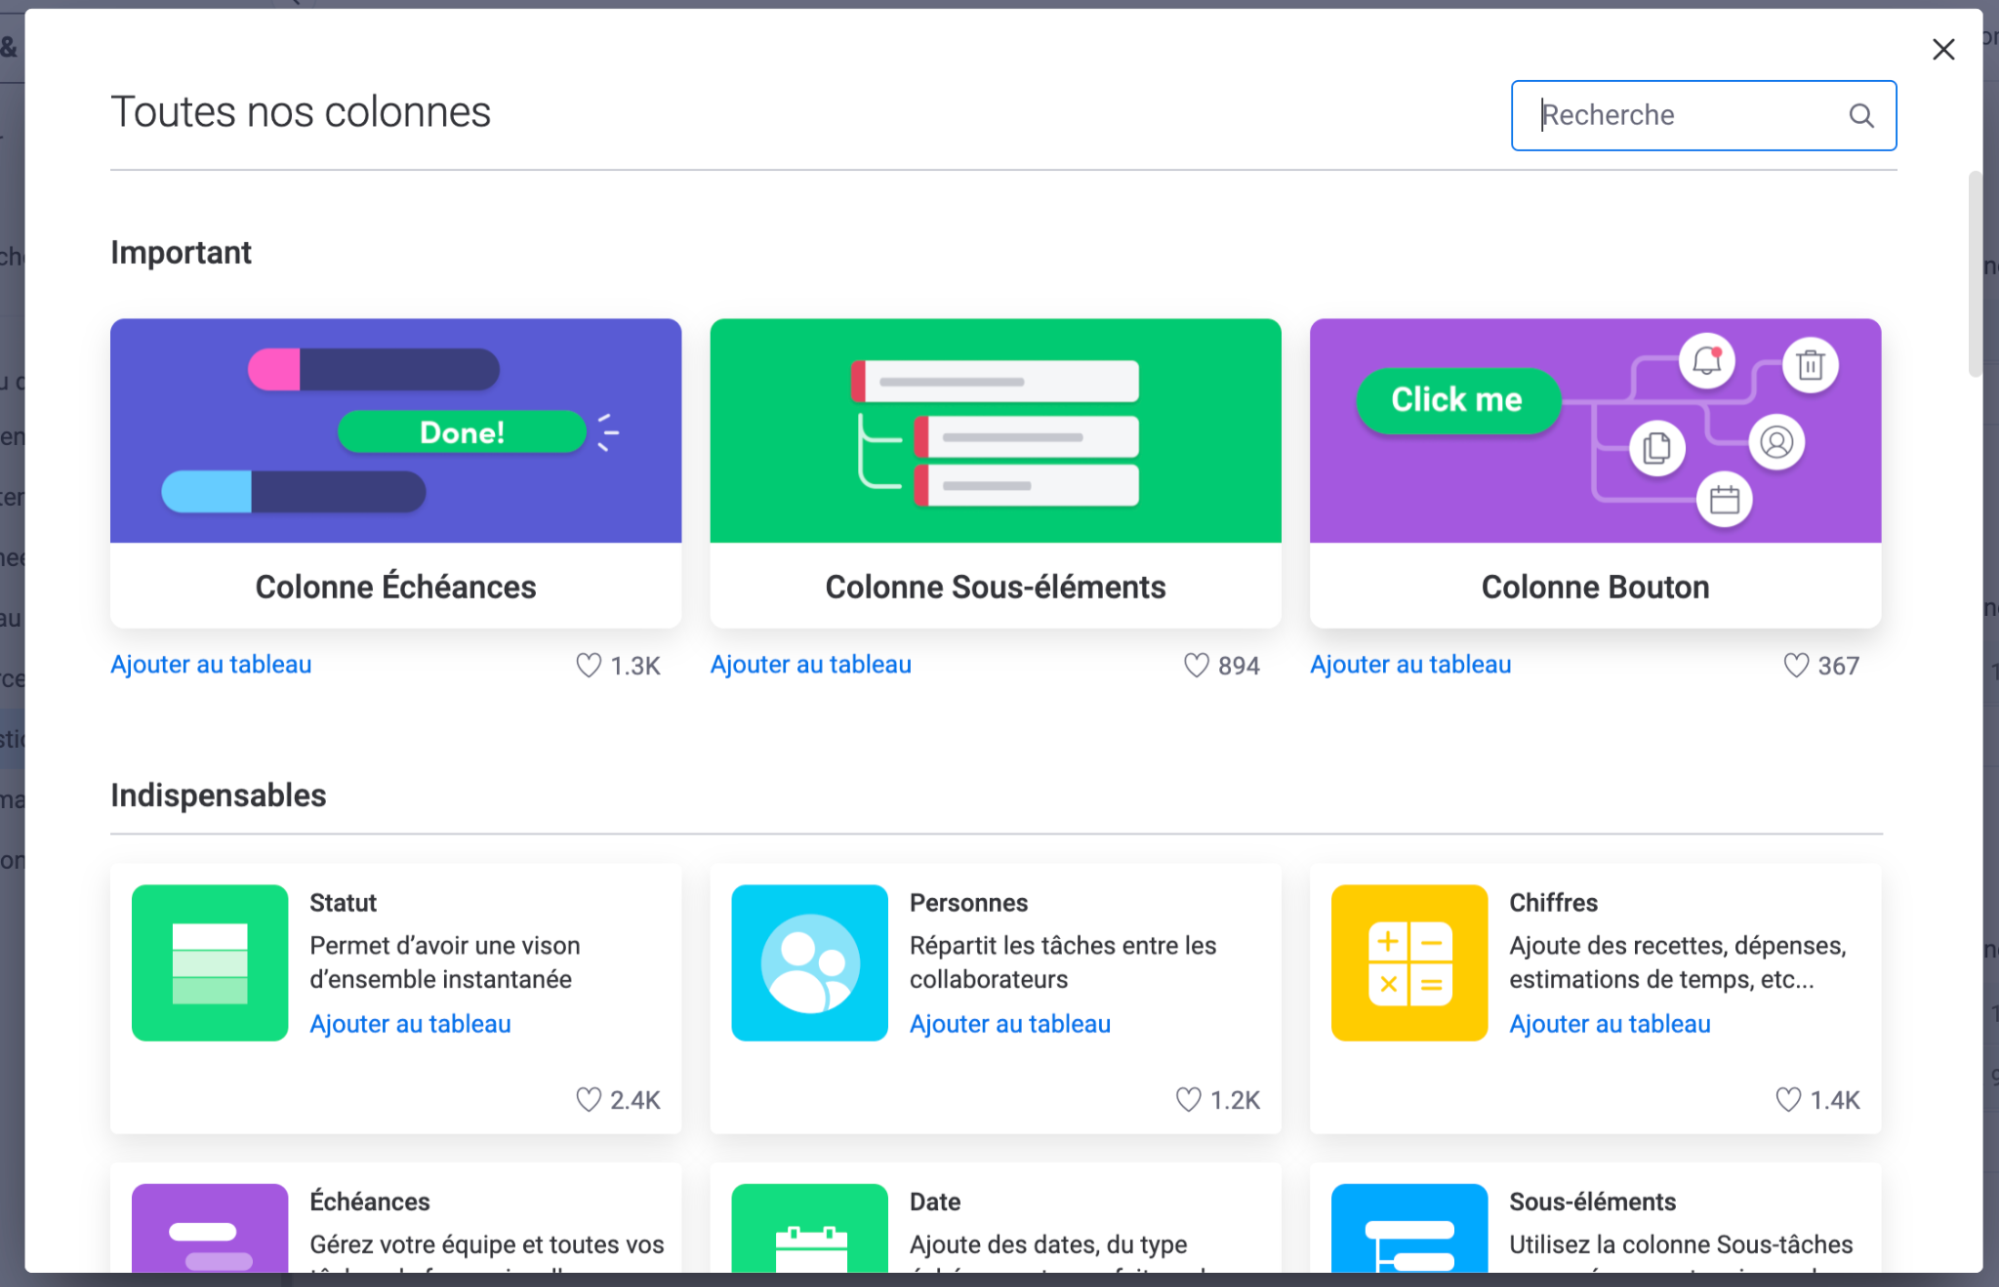Click the person icon in Bouton banner

click(1777, 442)
